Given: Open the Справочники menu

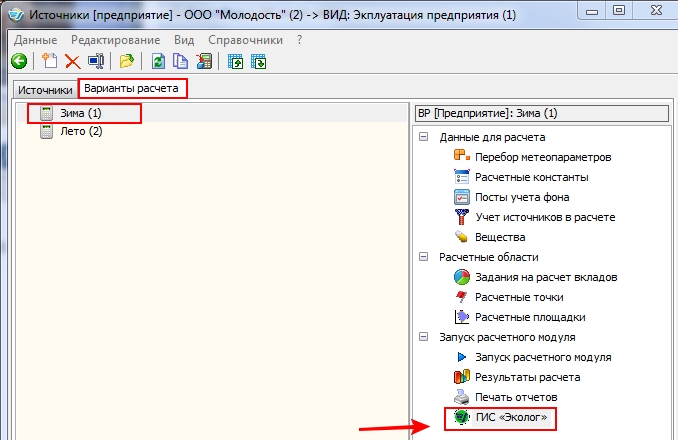Looking at the screenshot, I should (x=244, y=39).
